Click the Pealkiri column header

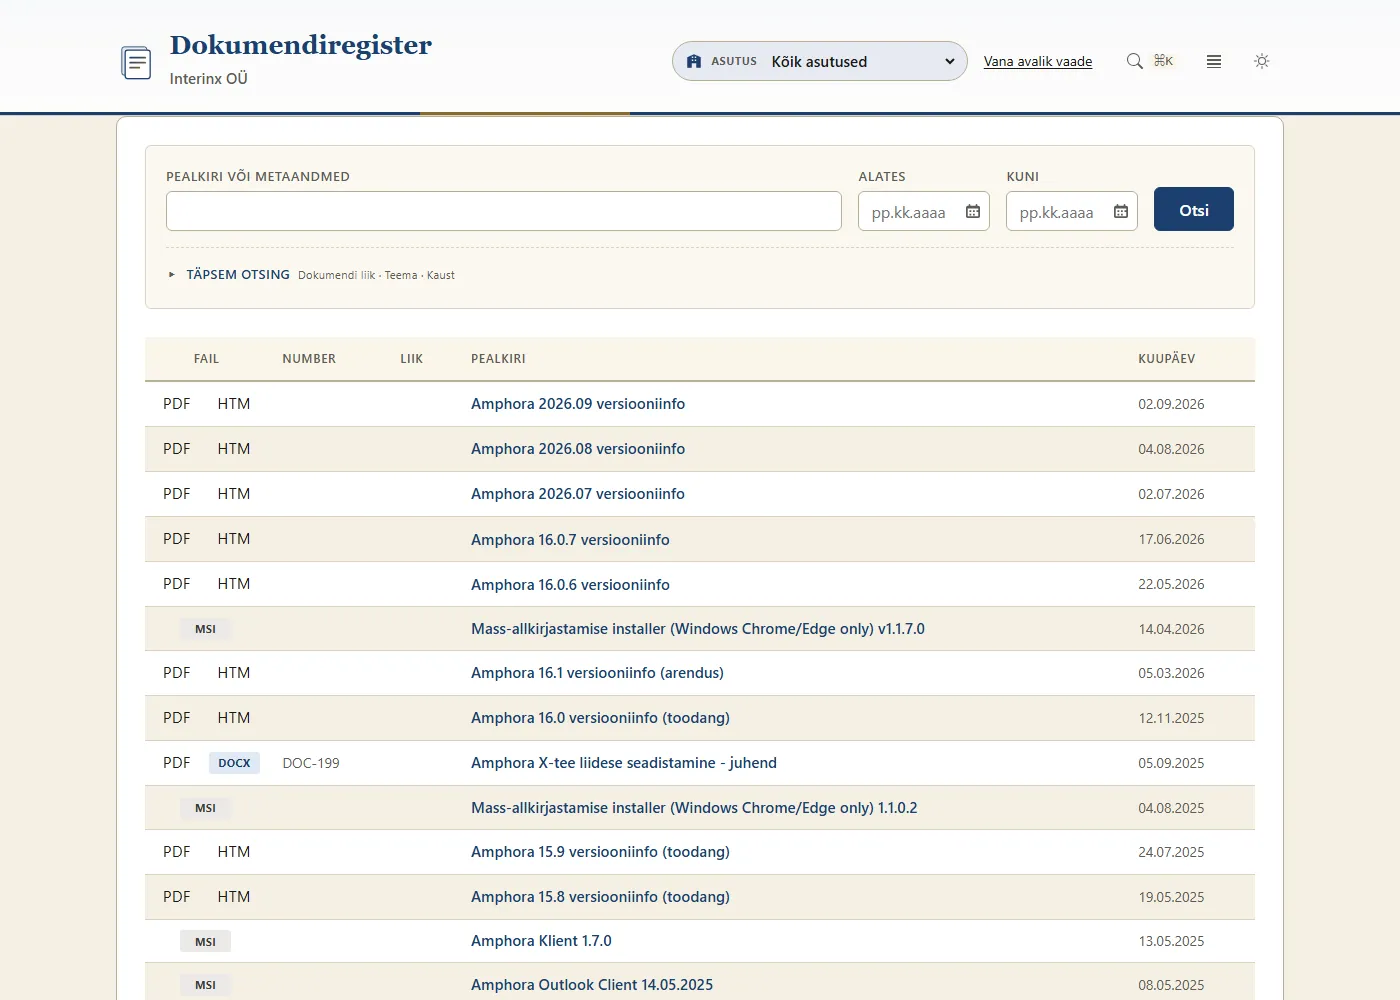[x=498, y=358]
